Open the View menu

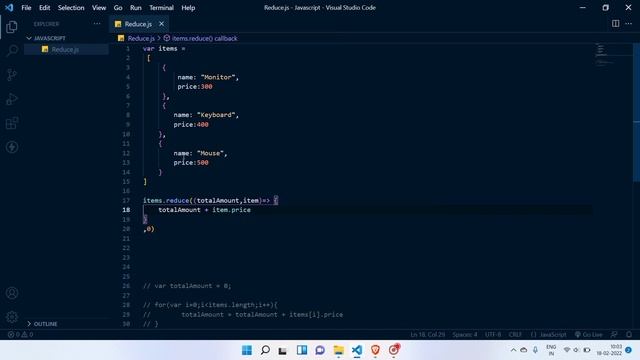coord(99,8)
